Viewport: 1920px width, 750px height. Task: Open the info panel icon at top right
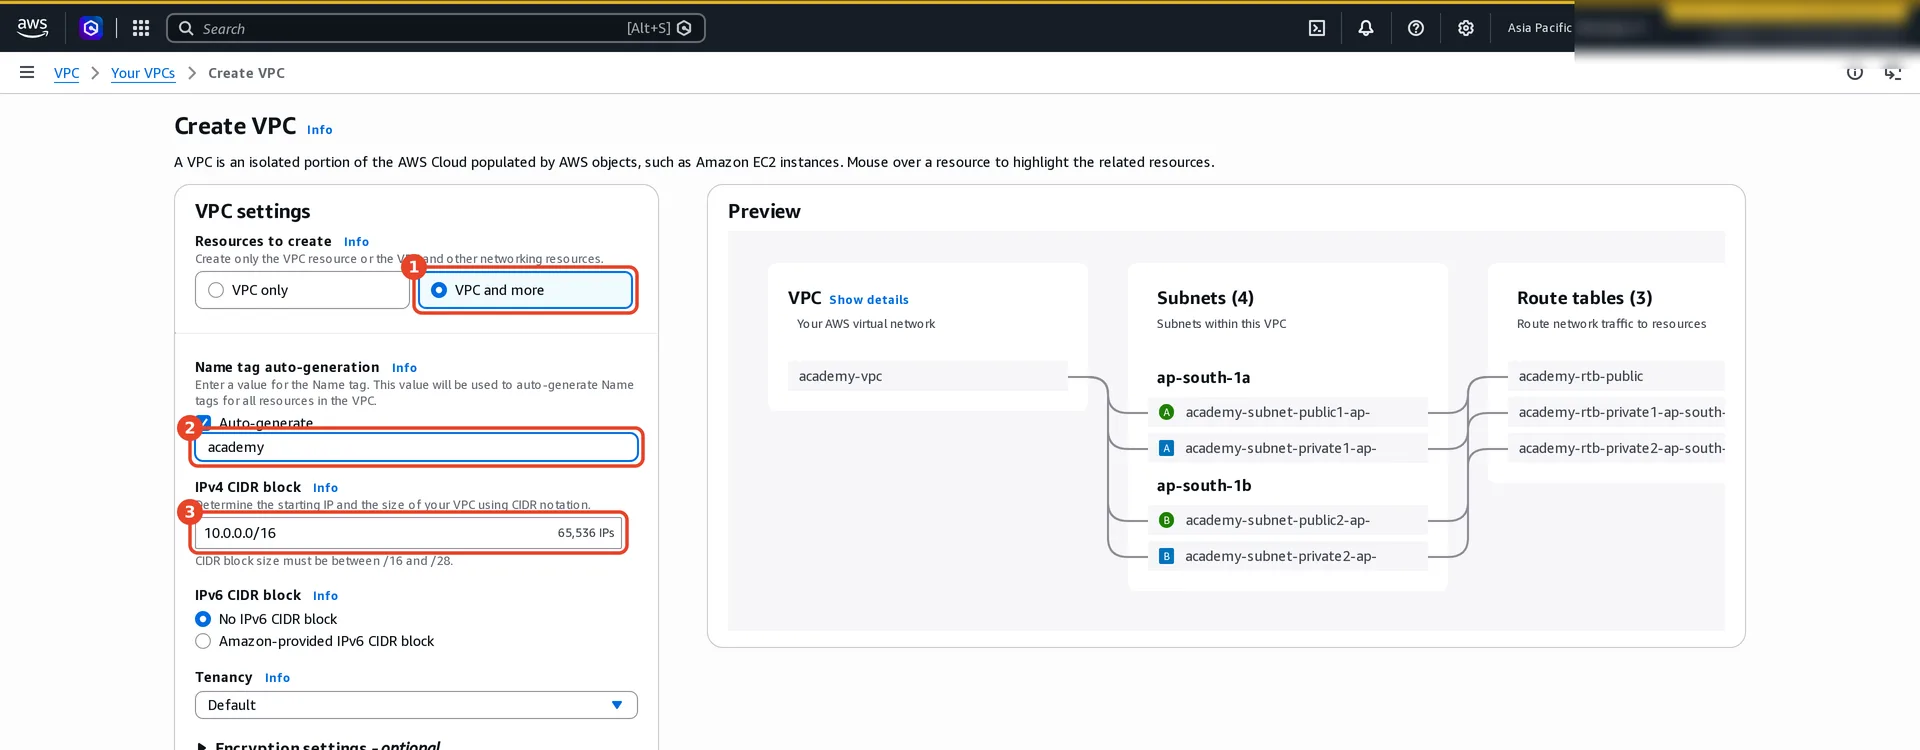[1855, 73]
